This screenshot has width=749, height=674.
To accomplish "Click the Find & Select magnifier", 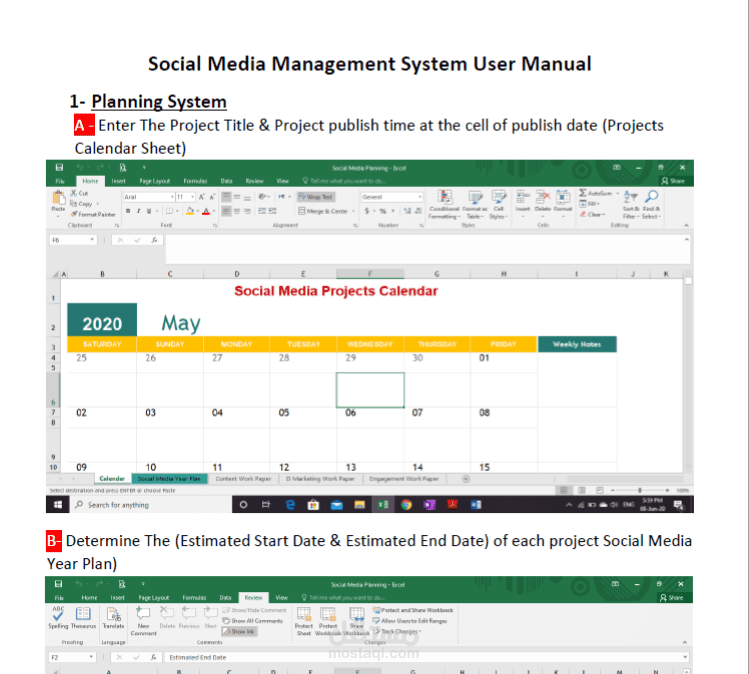I will [x=652, y=196].
